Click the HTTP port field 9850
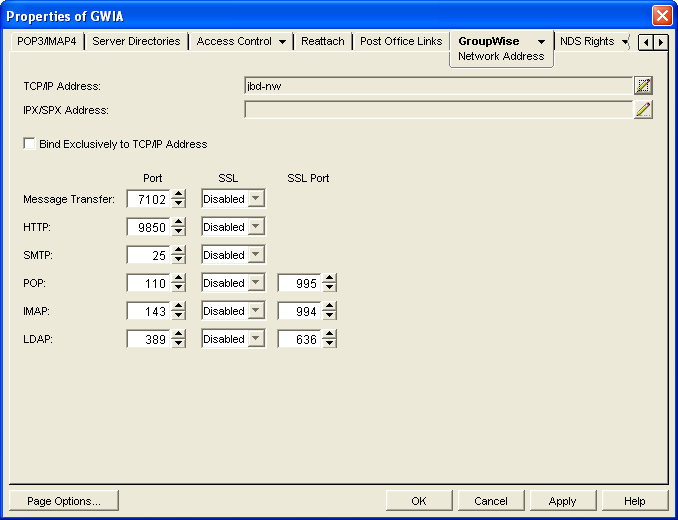Viewport: 678px width, 520px height. [x=148, y=227]
